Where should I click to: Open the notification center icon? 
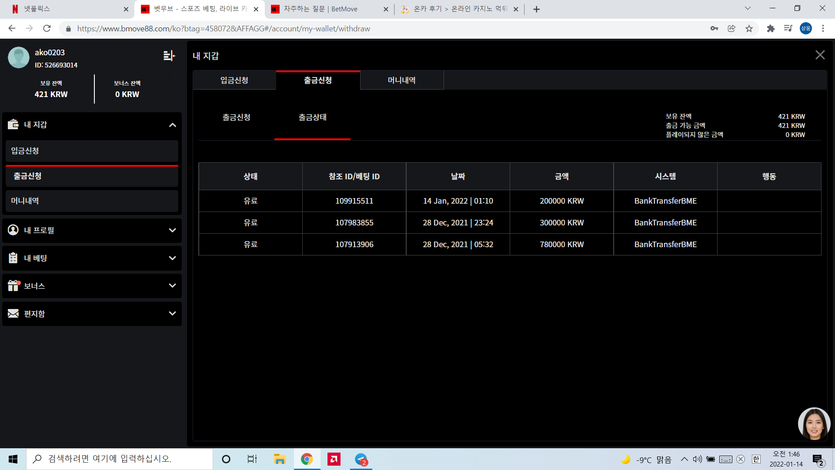818,459
